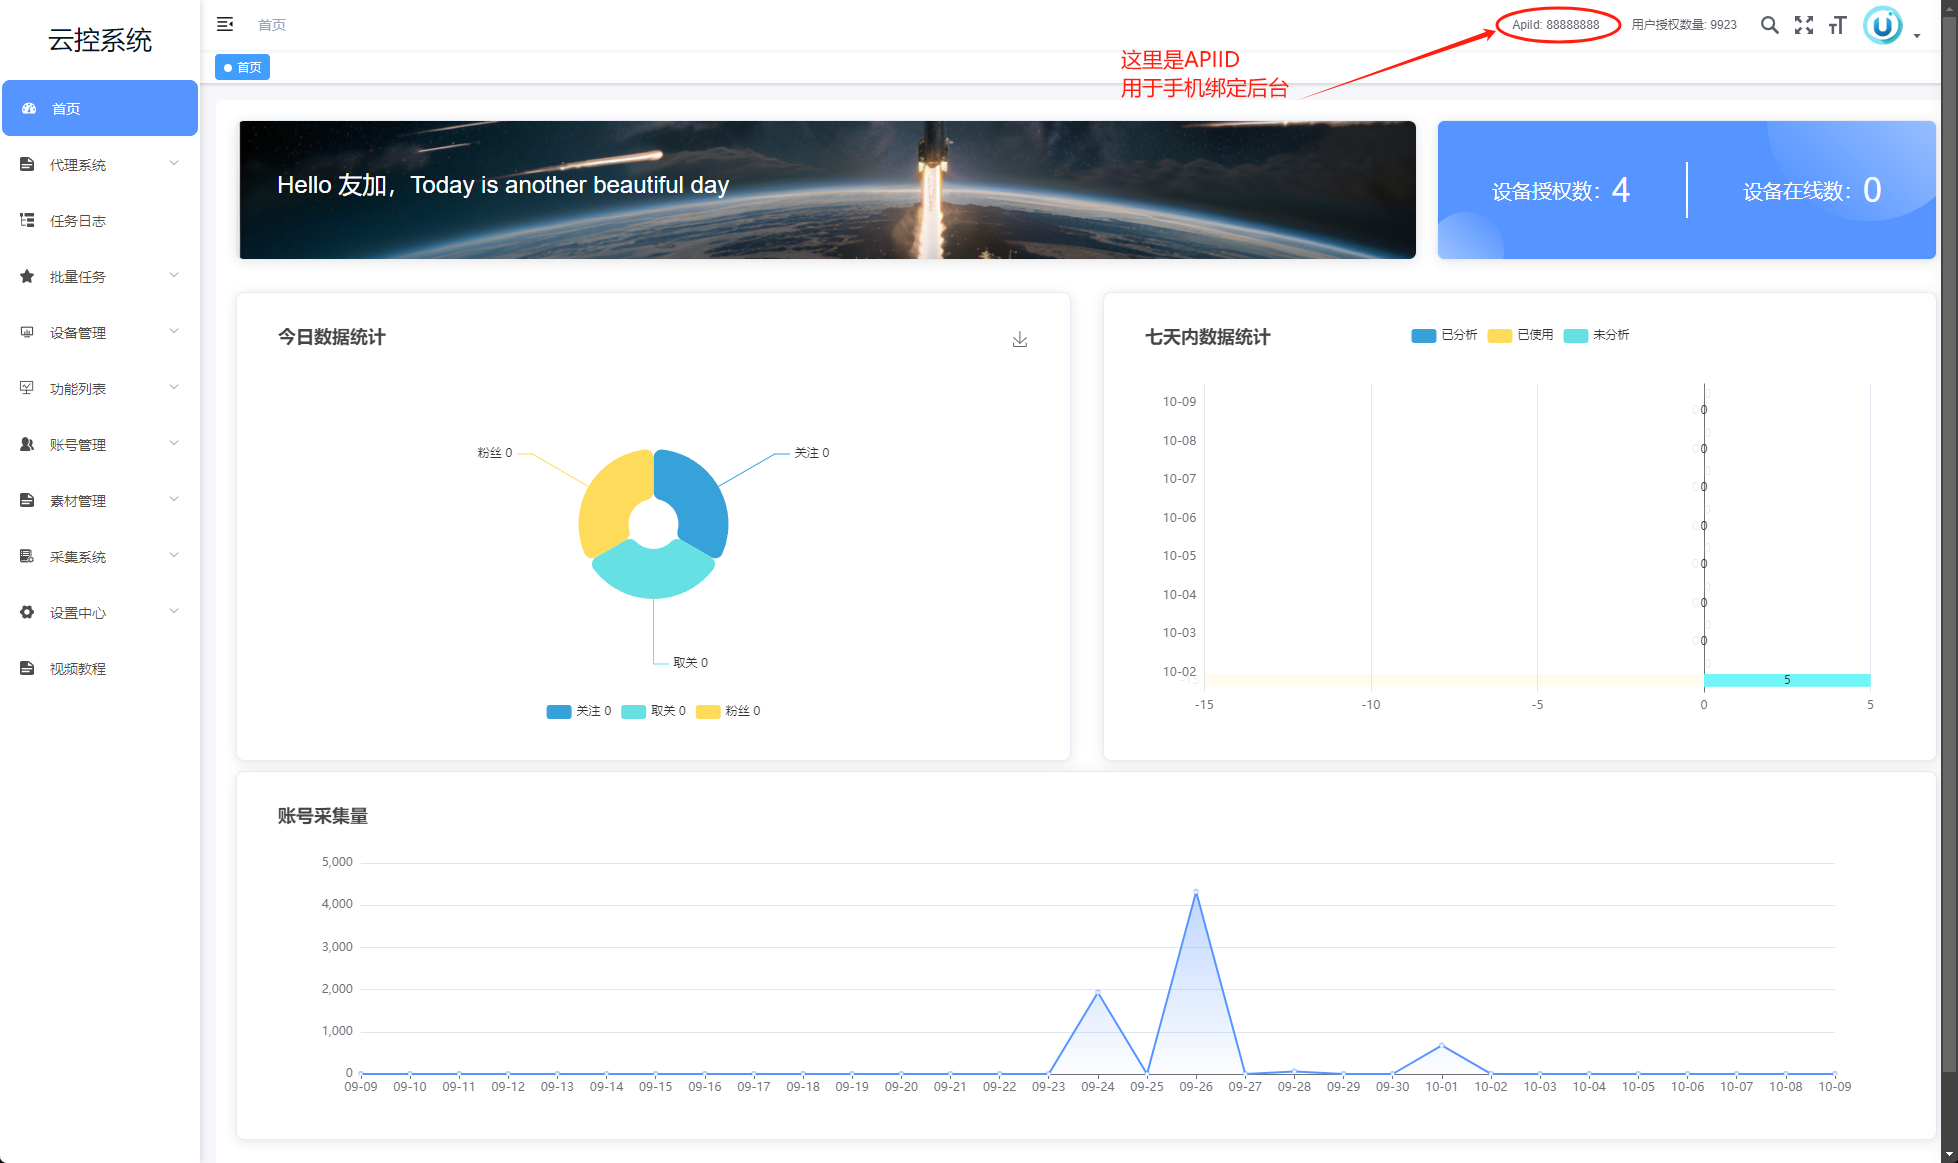Collapse the sidebar with hamburger icon
The width and height of the screenshot is (1958, 1163).
point(225,24)
